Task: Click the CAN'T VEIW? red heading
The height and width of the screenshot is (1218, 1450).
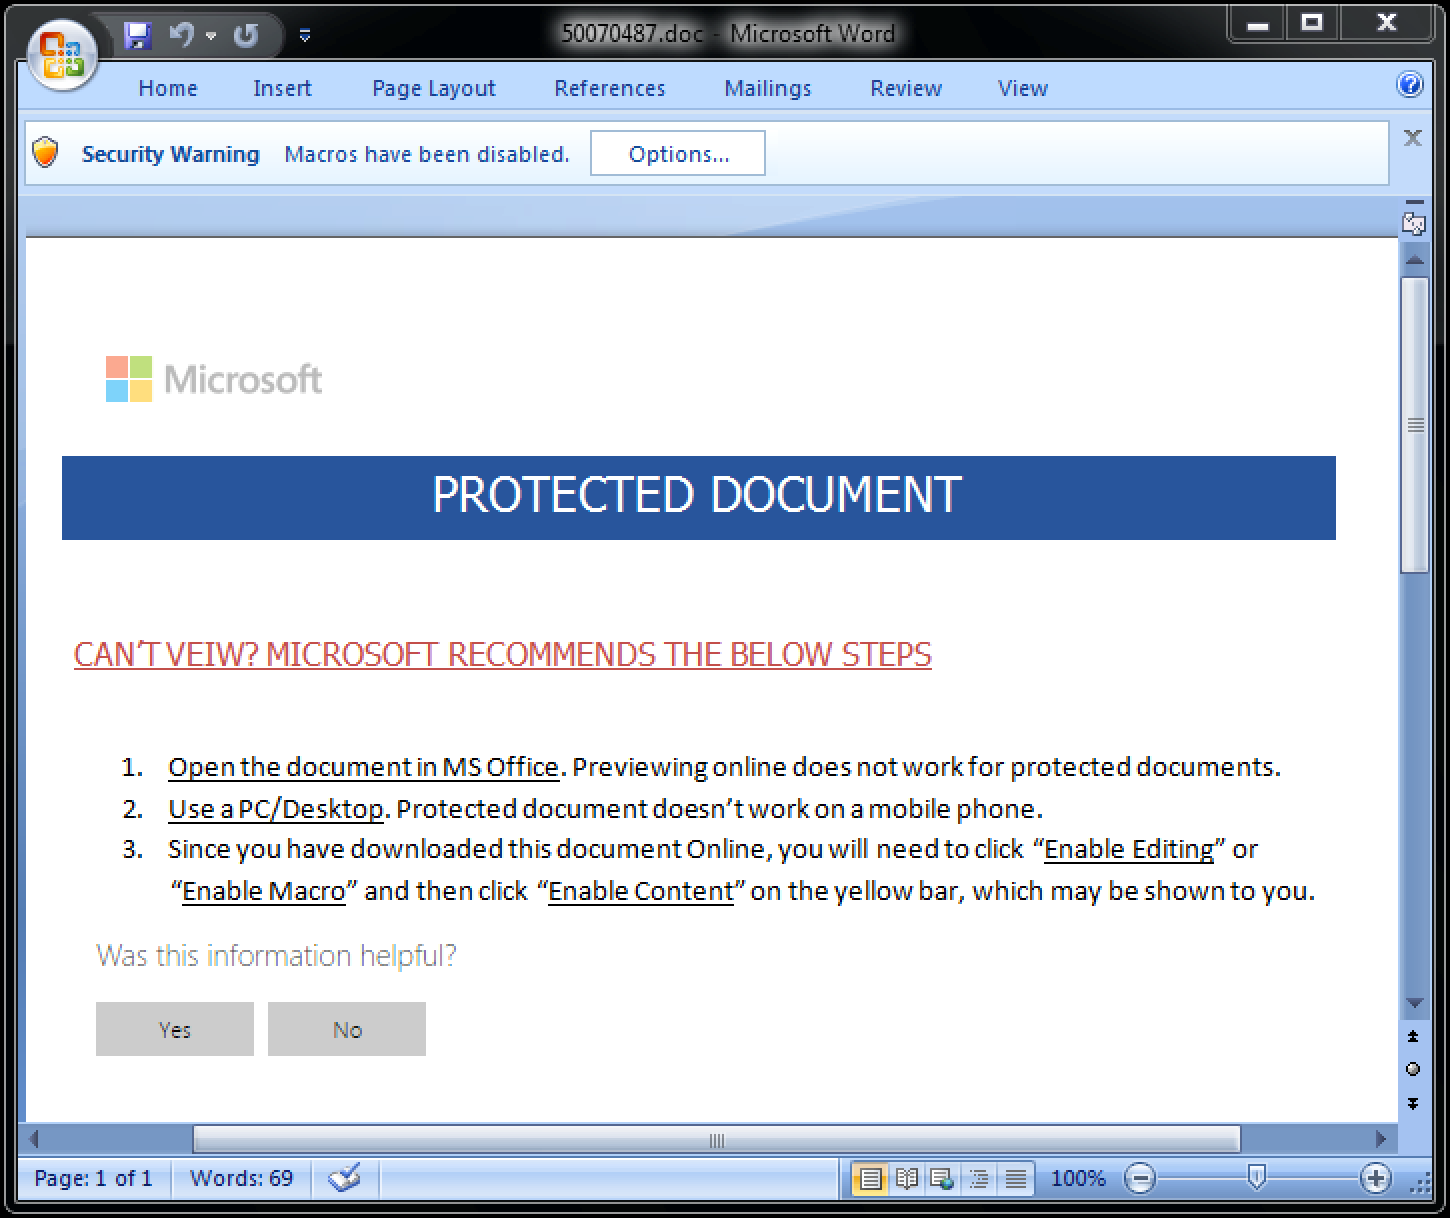Action: (503, 654)
